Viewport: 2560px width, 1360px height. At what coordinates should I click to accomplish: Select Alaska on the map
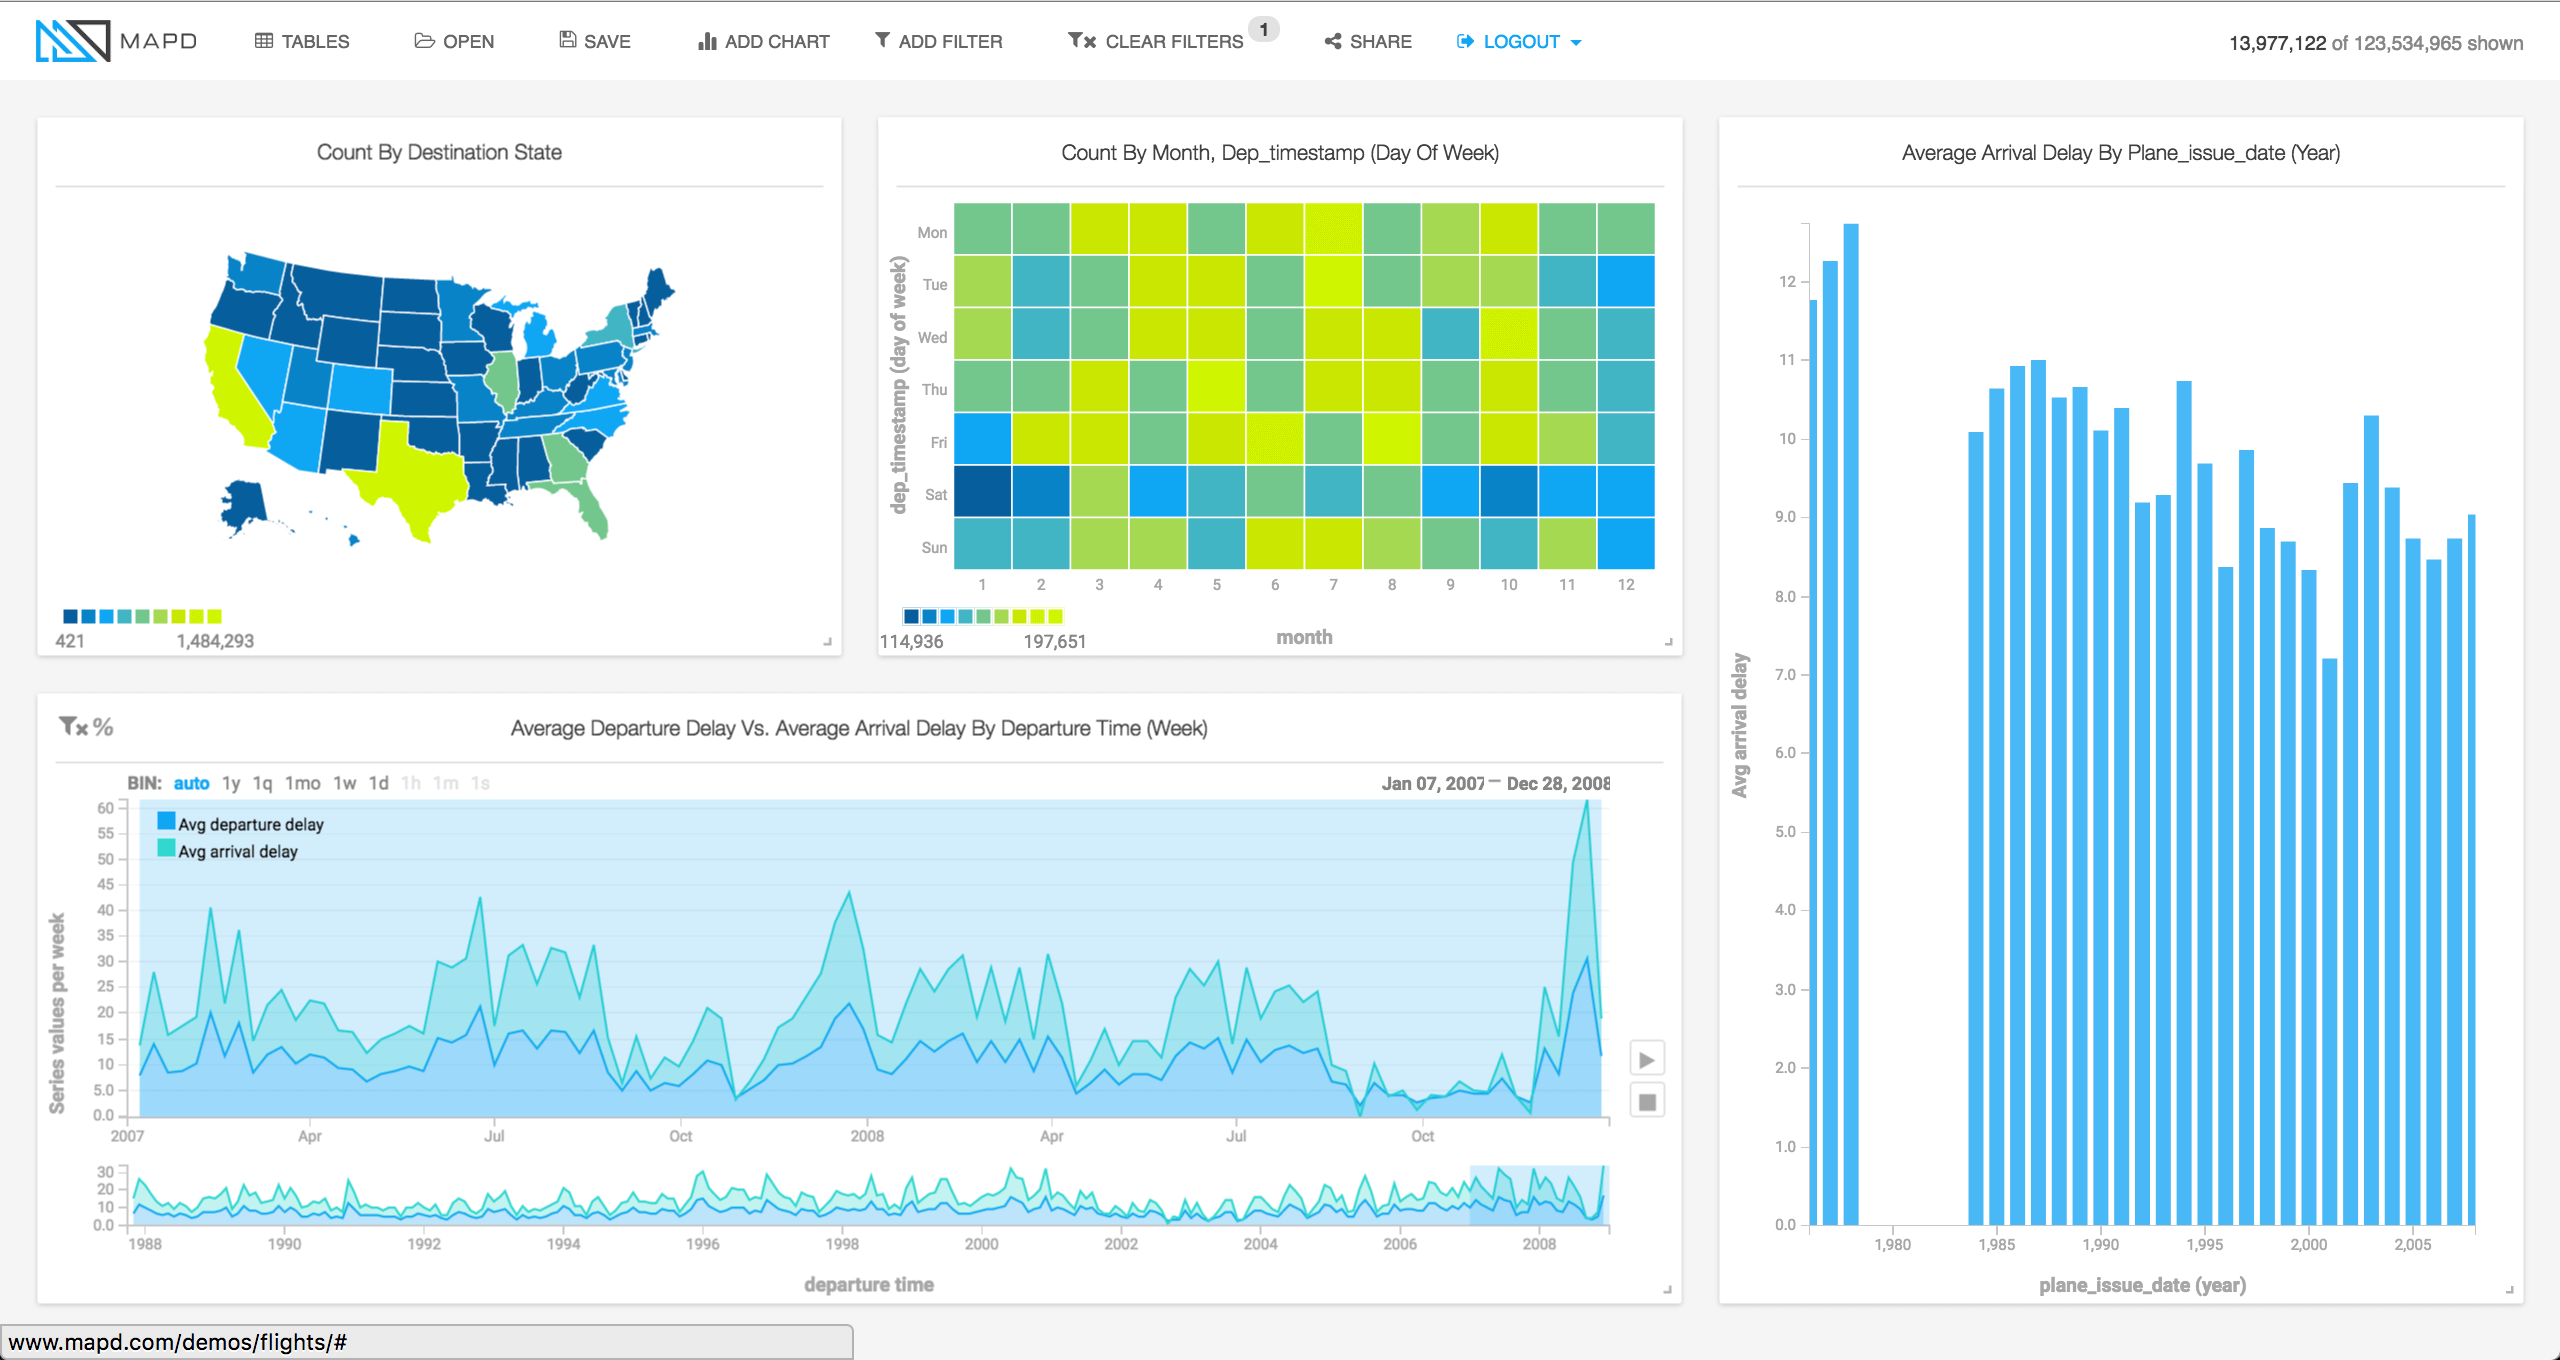(x=245, y=505)
